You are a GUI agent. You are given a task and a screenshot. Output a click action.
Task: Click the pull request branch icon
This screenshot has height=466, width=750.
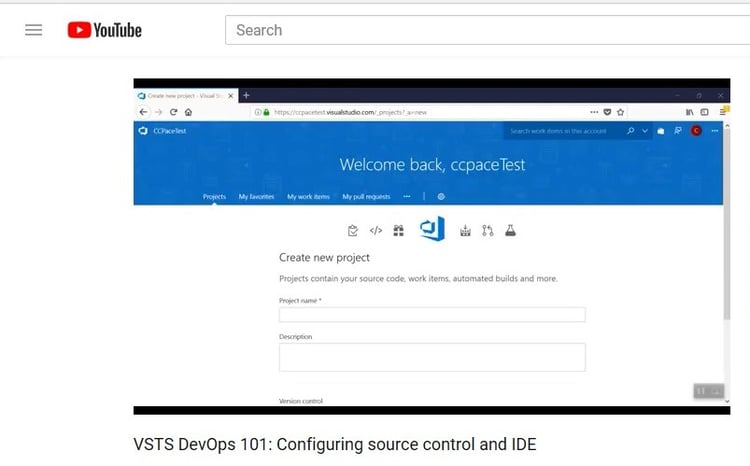tap(487, 231)
